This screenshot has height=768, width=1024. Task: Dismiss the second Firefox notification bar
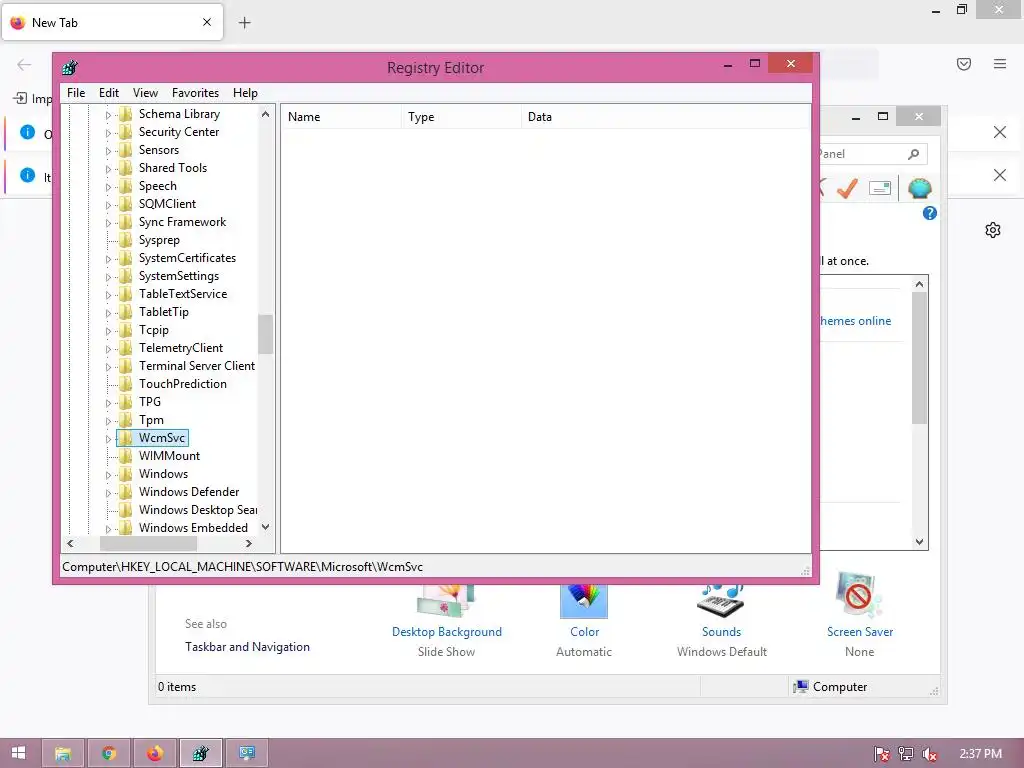(x=999, y=175)
